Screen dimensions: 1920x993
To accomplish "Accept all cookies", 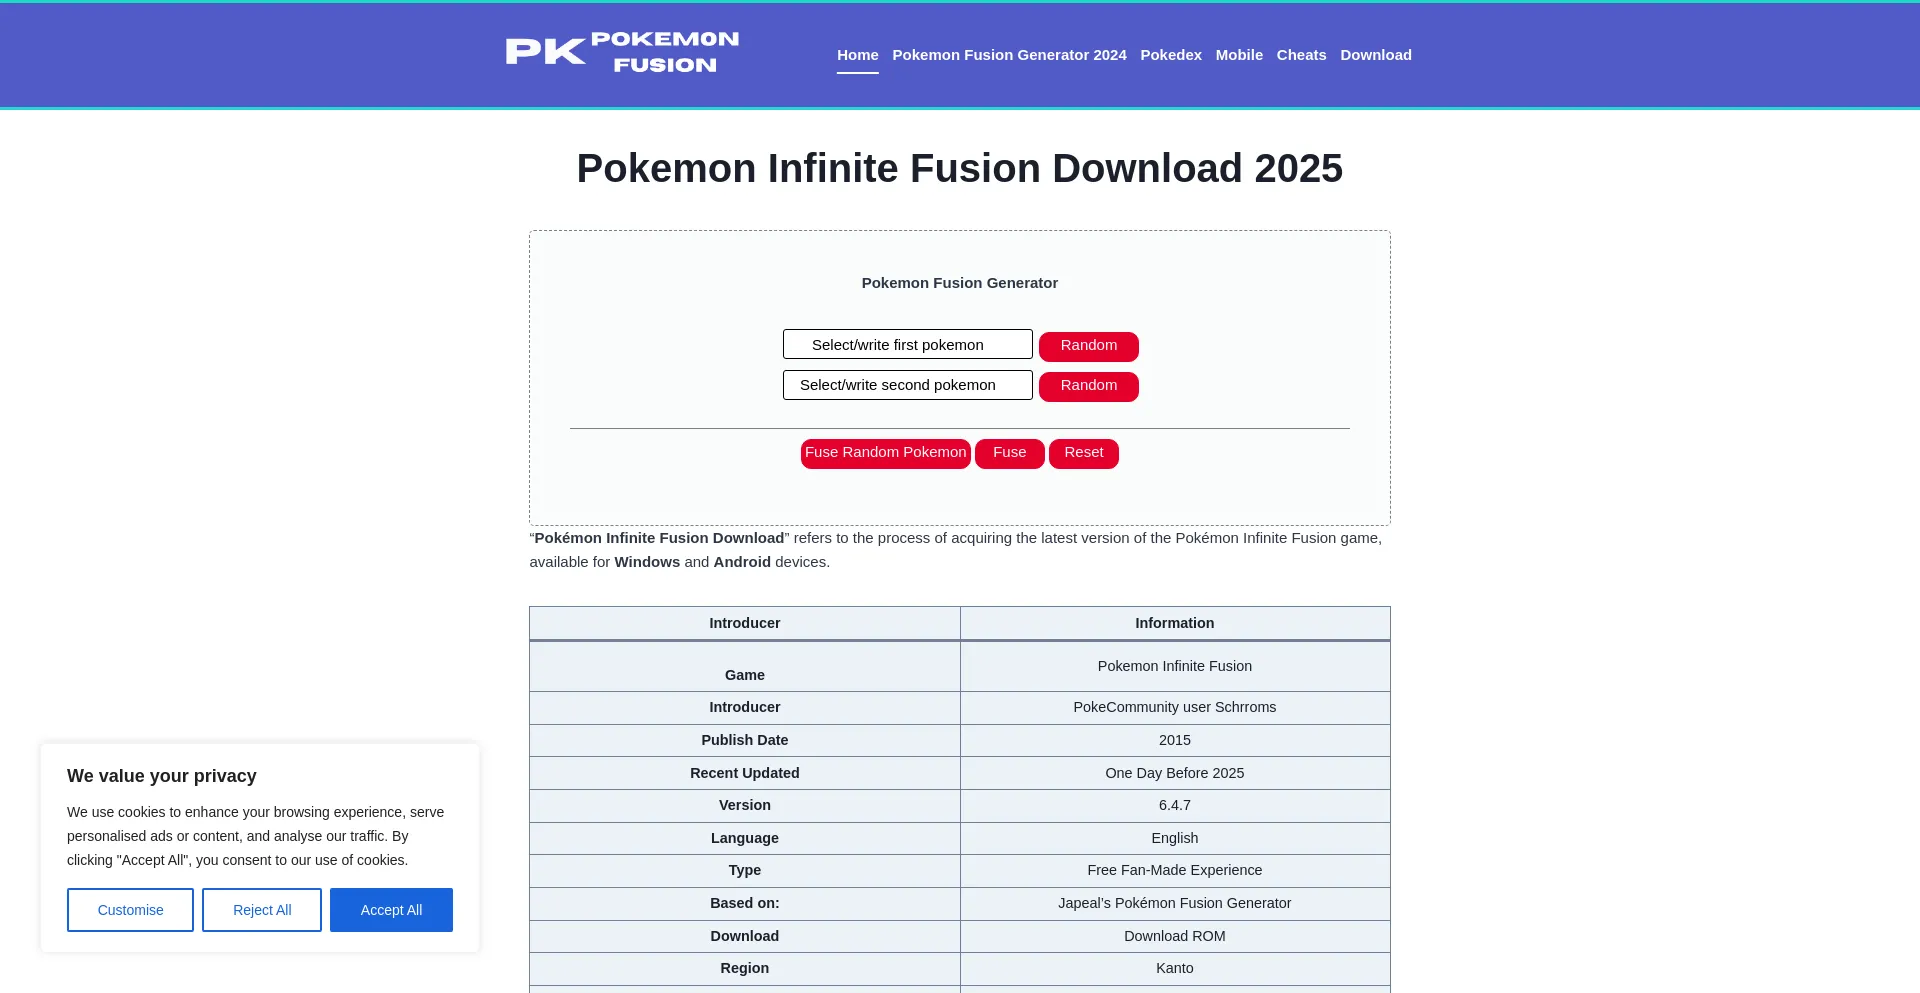I will [391, 910].
